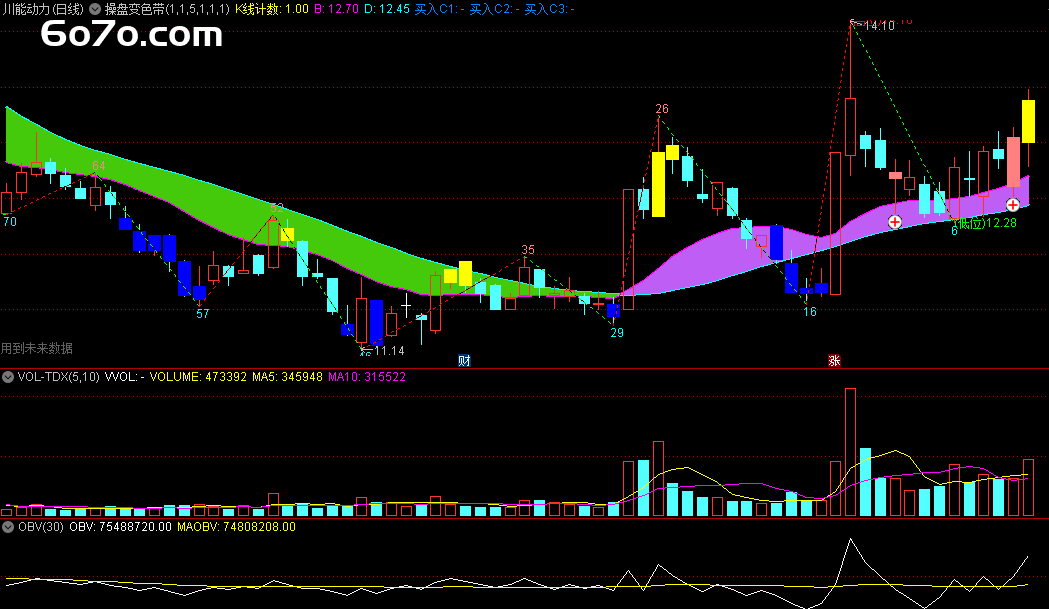Image resolution: width=1049 pixels, height=609 pixels.
Task: Click the OBV line peak
Action: pyautogui.click(x=850, y=539)
